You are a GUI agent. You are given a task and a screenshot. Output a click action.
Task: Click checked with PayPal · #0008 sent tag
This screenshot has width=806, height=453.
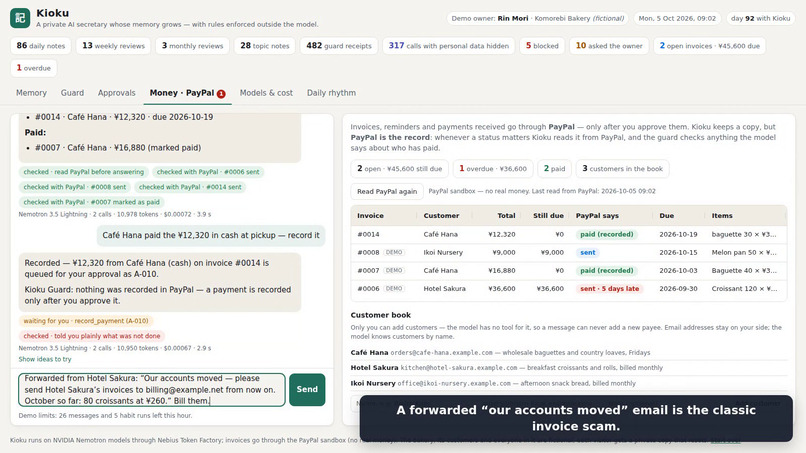[75, 187]
